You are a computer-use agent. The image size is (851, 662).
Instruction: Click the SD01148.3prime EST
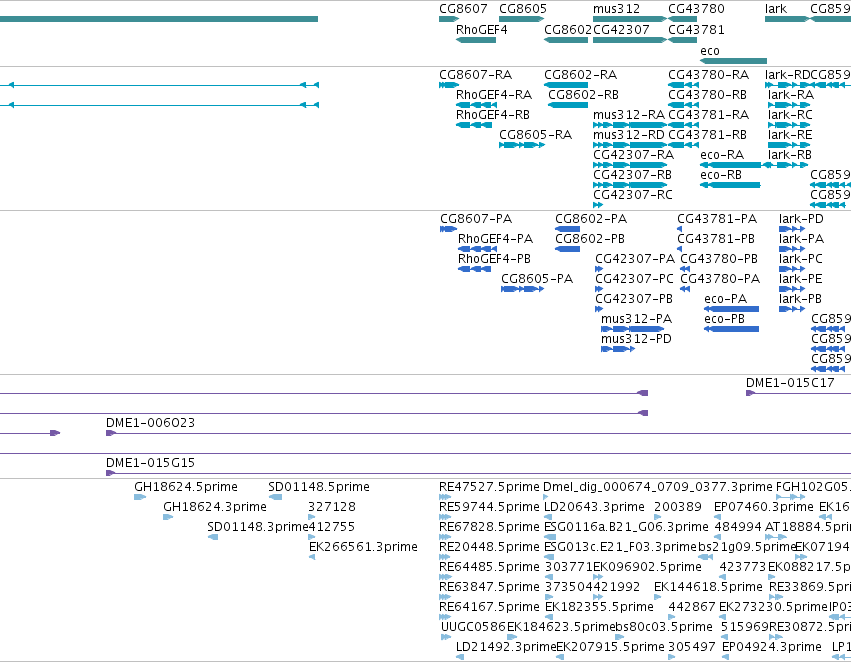213,537
